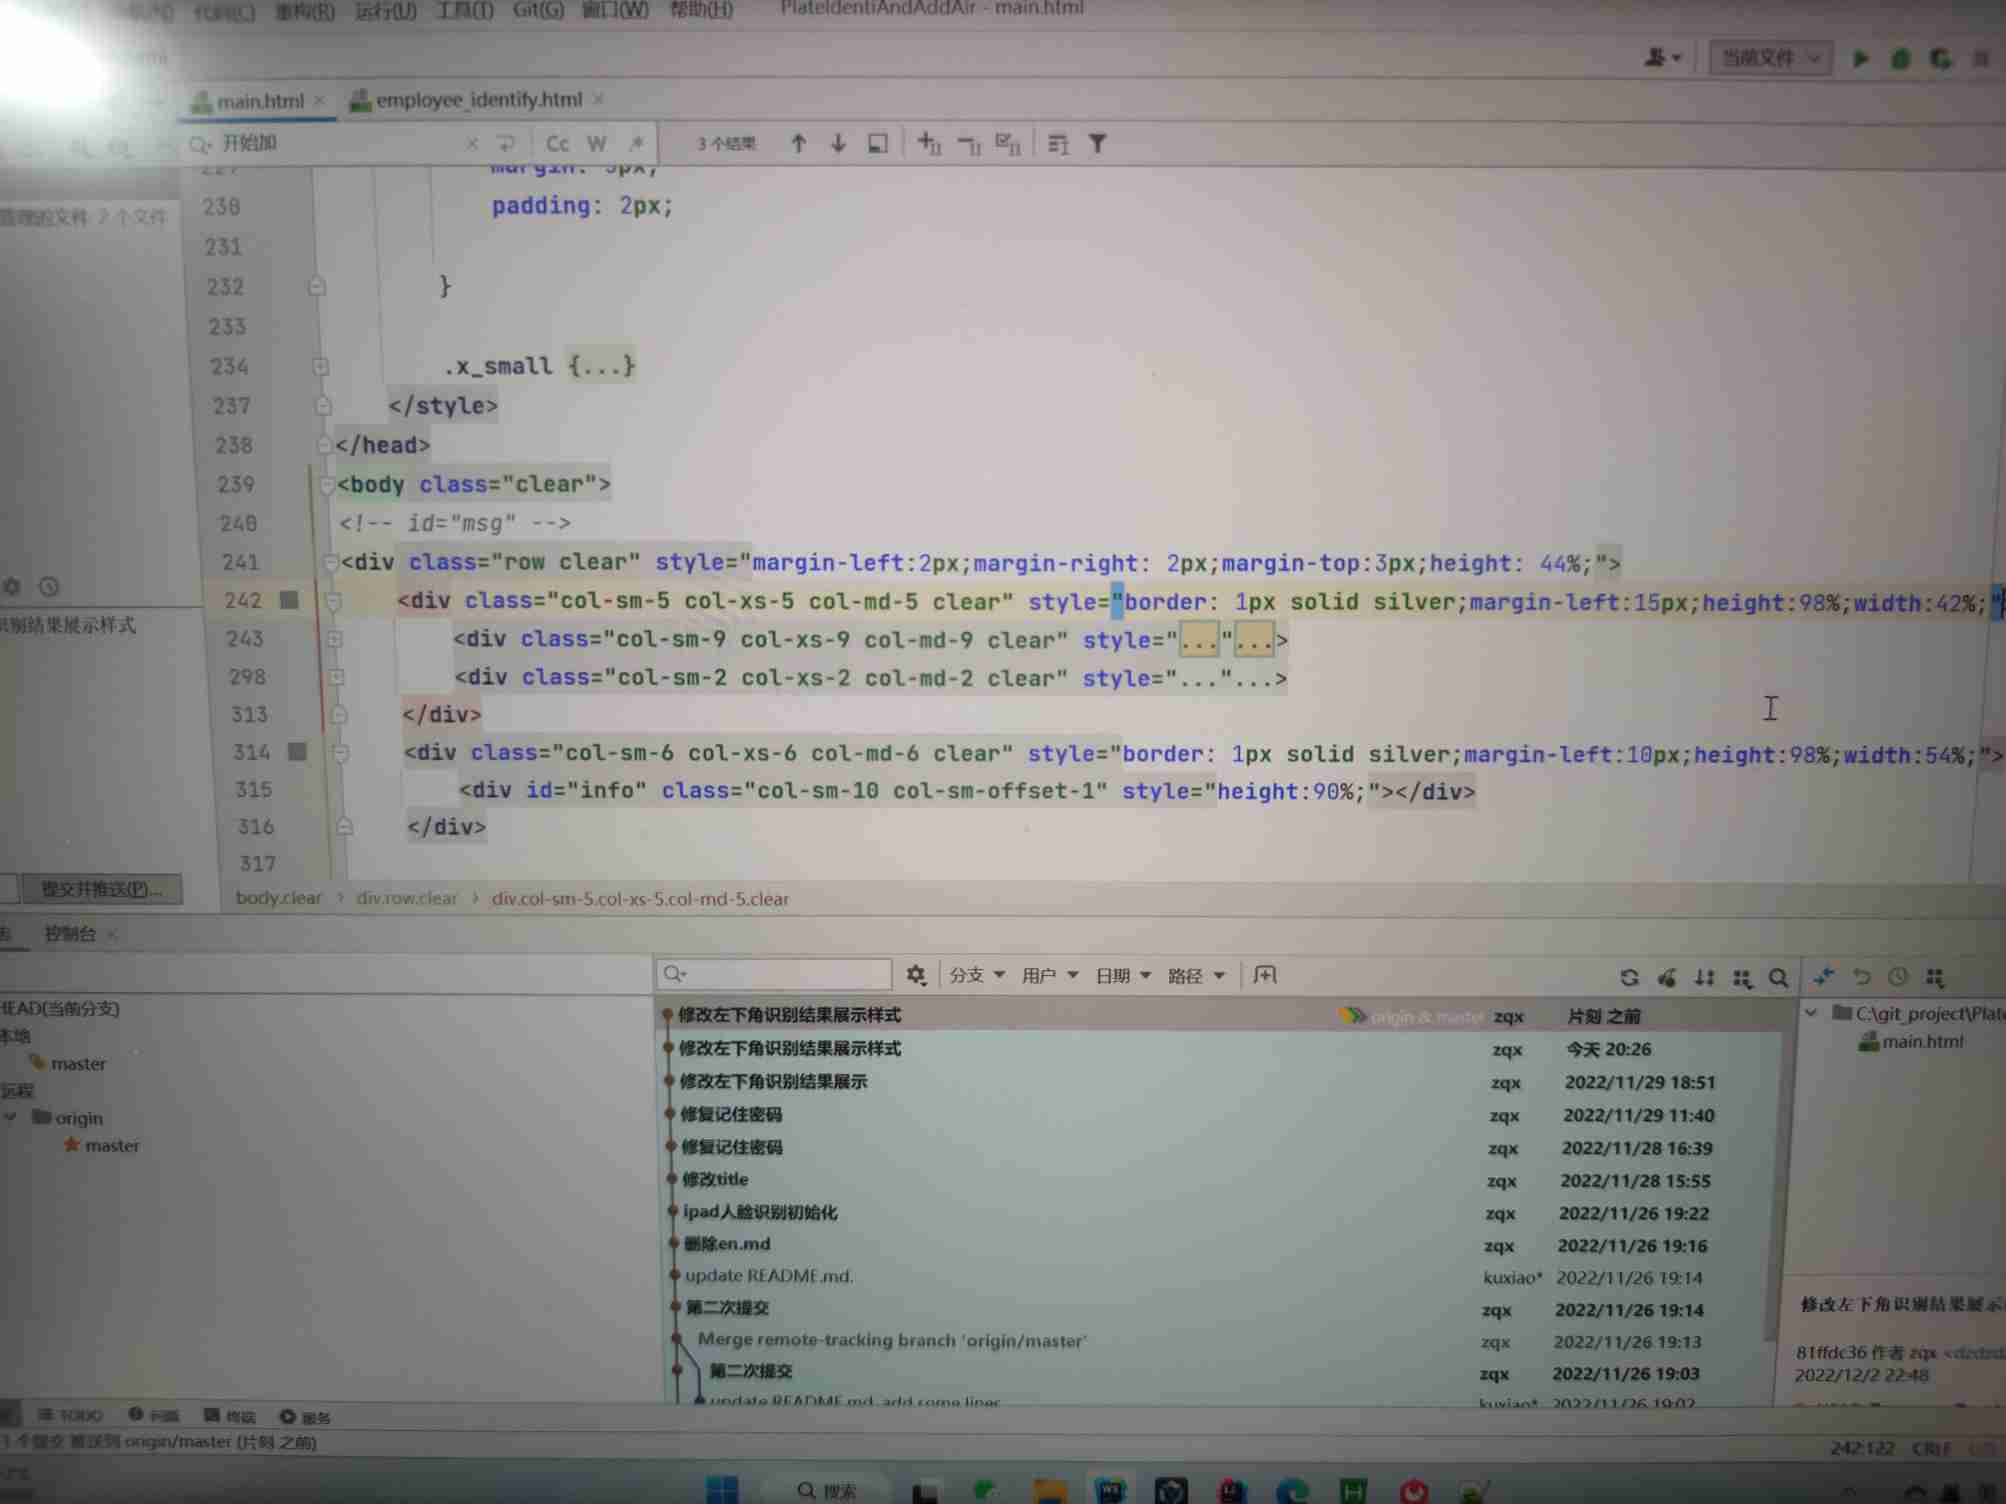Select the 修复记住密码 commit dated 2022/11/29 11:40
Image resolution: width=2006 pixels, height=1504 pixels.
731,1114
